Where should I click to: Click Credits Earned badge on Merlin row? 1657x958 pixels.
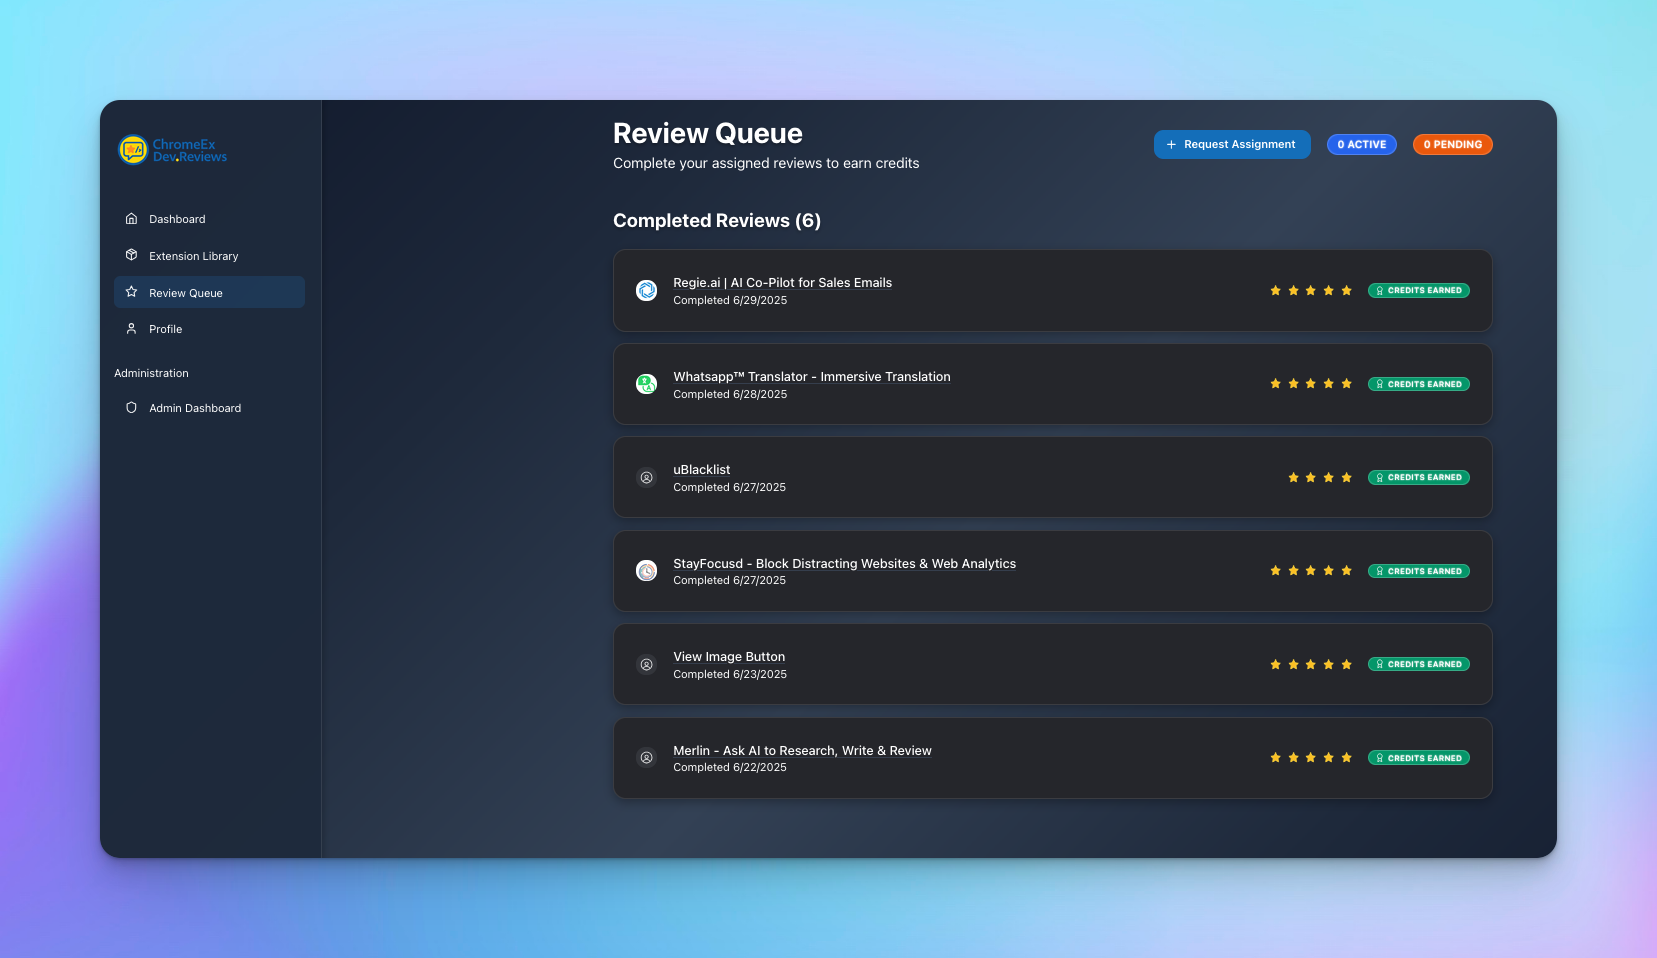tap(1419, 758)
